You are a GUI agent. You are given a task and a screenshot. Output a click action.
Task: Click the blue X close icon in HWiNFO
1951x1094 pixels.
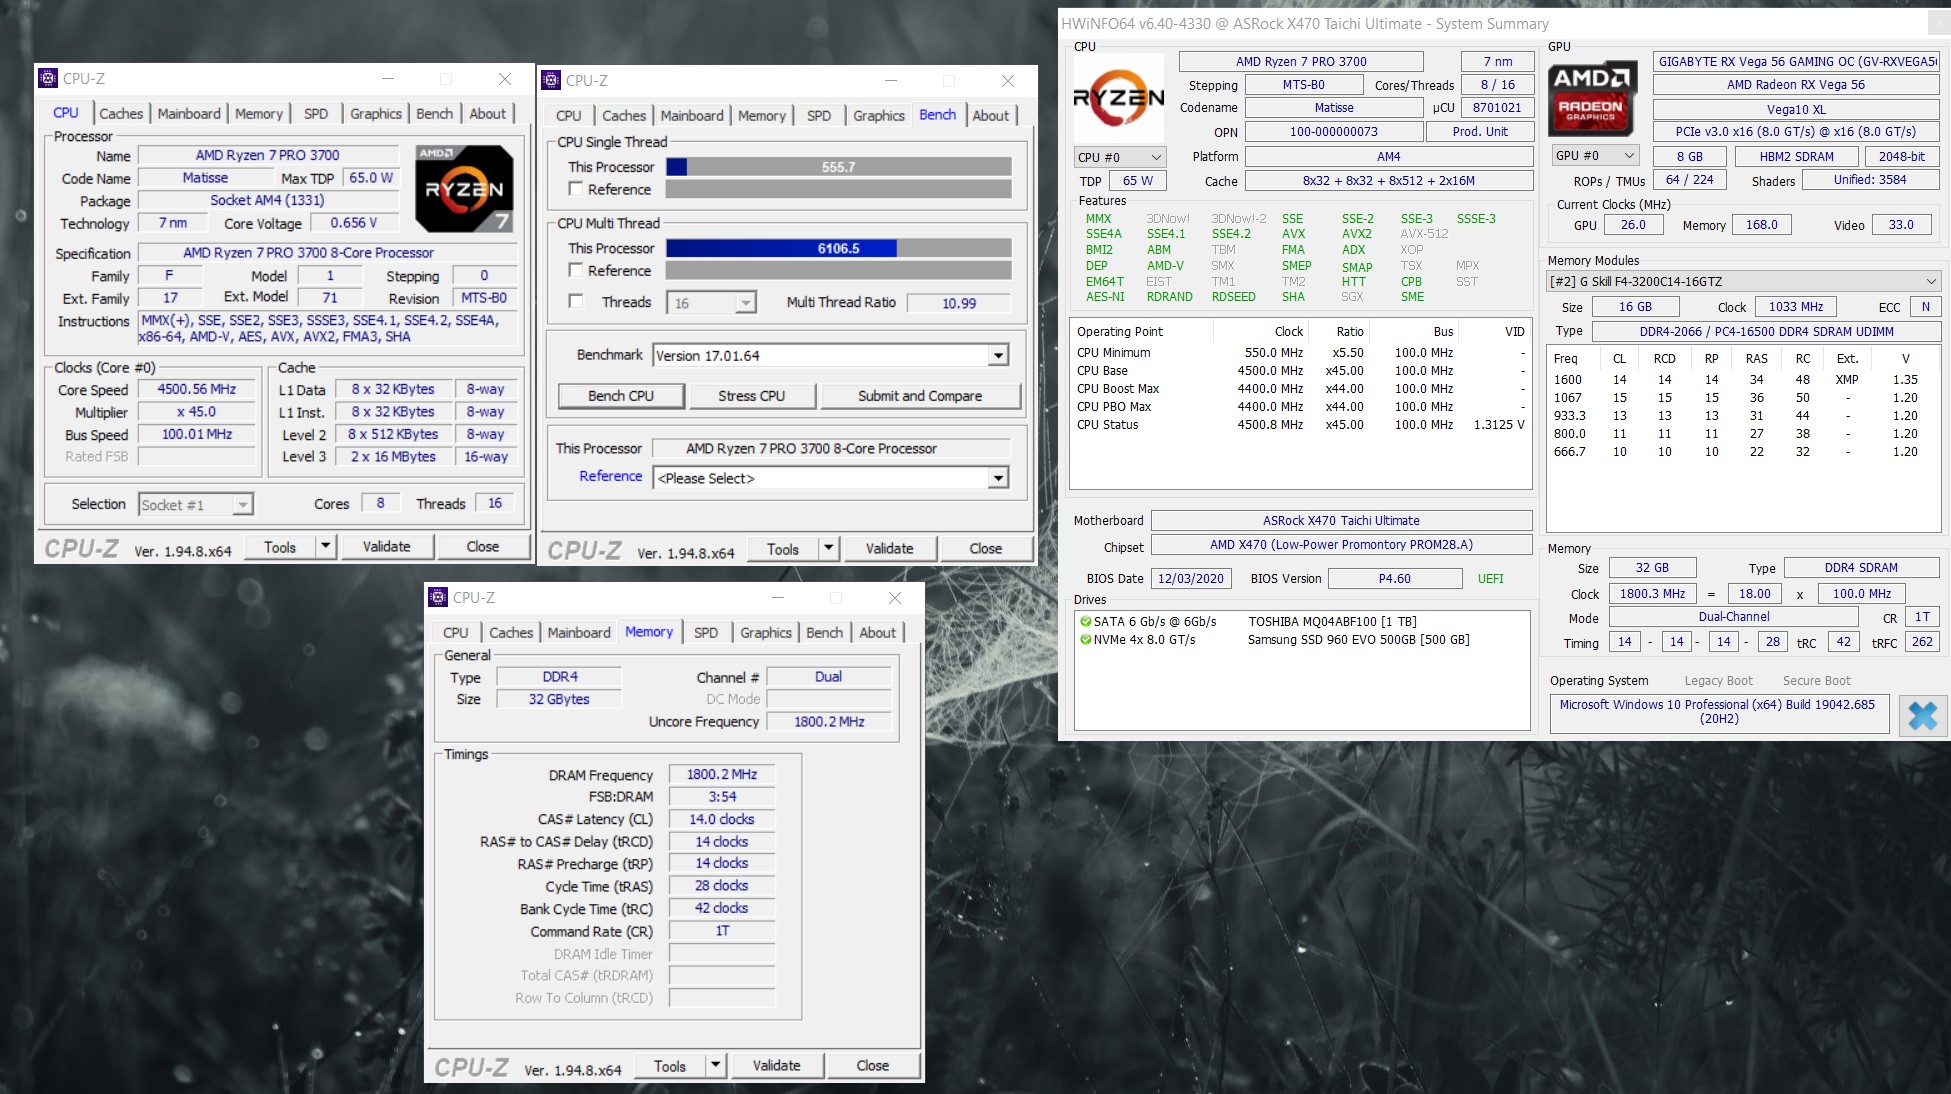[x=1921, y=715]
